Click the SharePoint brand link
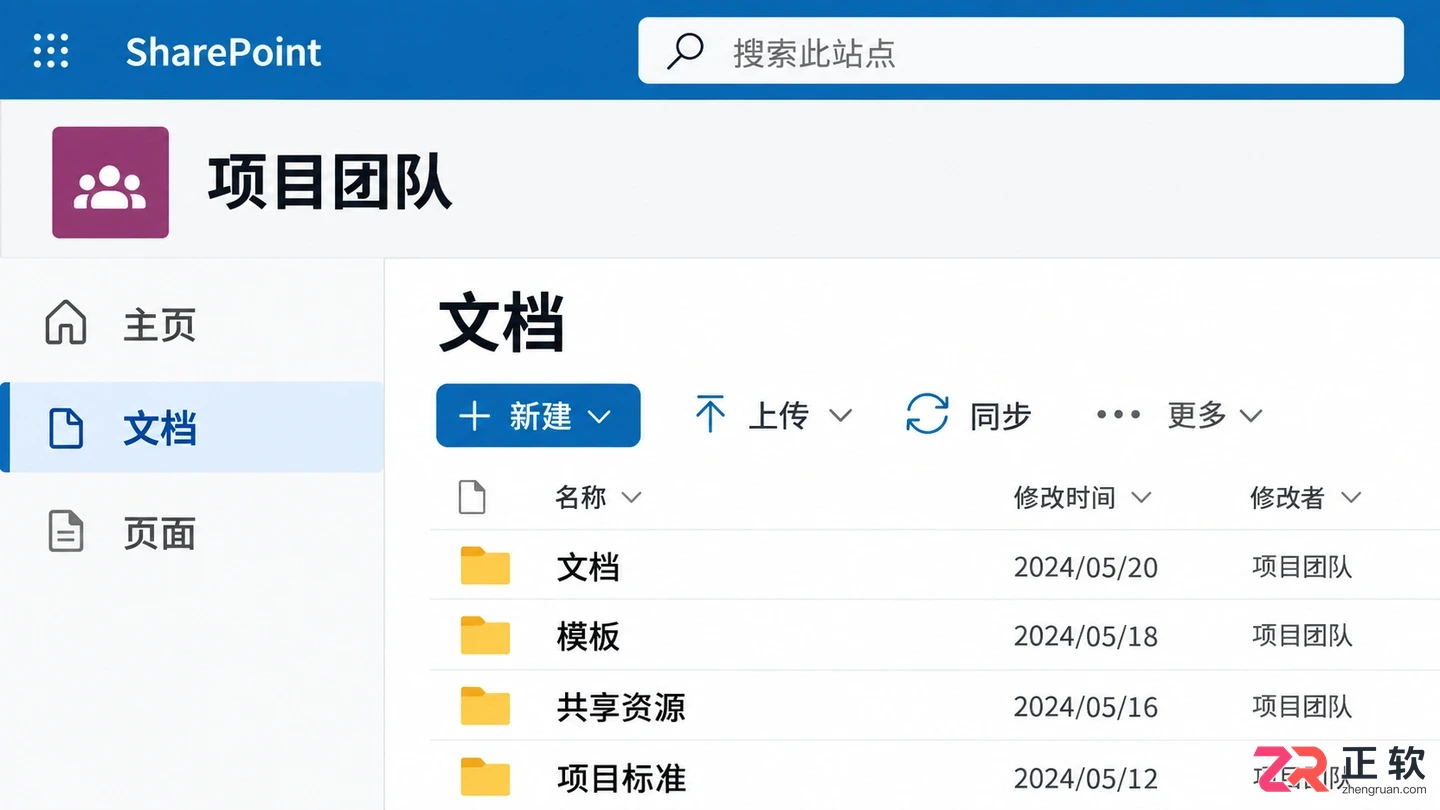Viewport: 1440px width, 810px height. point(223,52)
